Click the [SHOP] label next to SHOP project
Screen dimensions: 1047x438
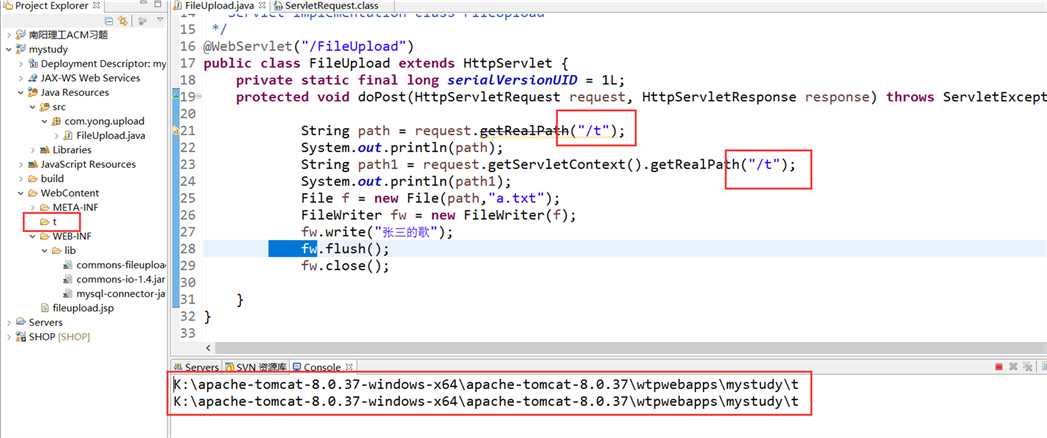coord(74,337)
